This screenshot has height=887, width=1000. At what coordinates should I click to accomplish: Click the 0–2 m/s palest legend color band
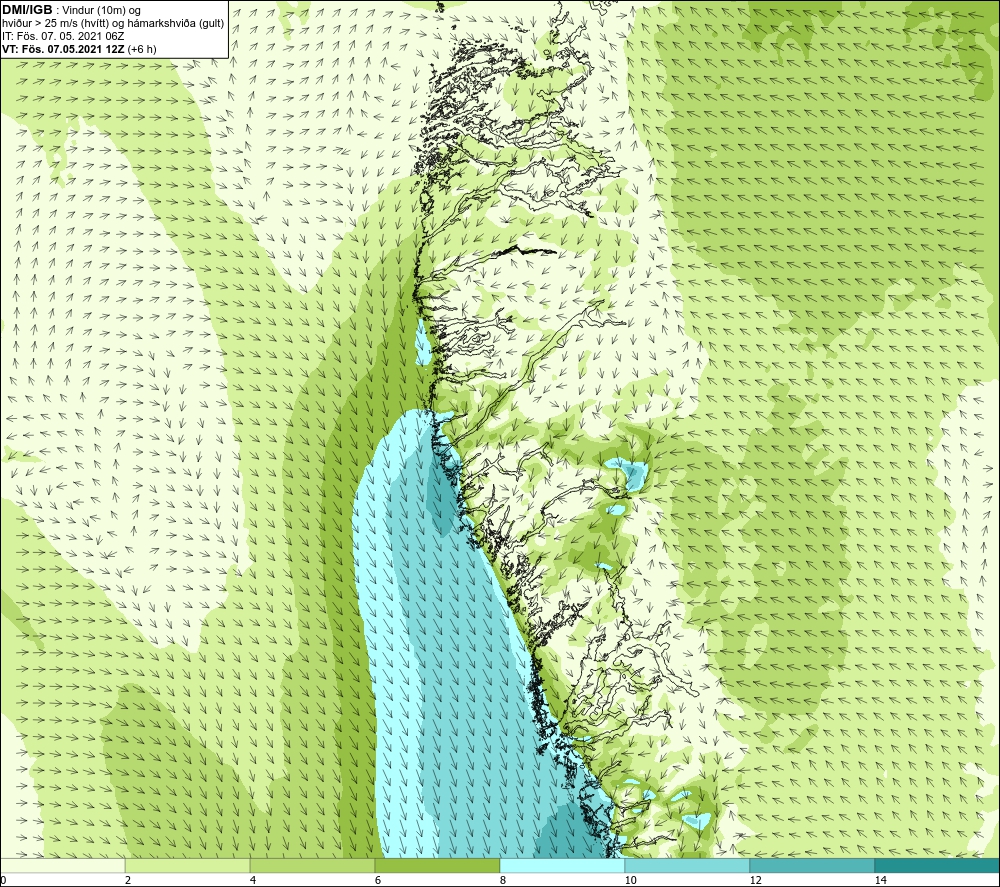[62, 865]
